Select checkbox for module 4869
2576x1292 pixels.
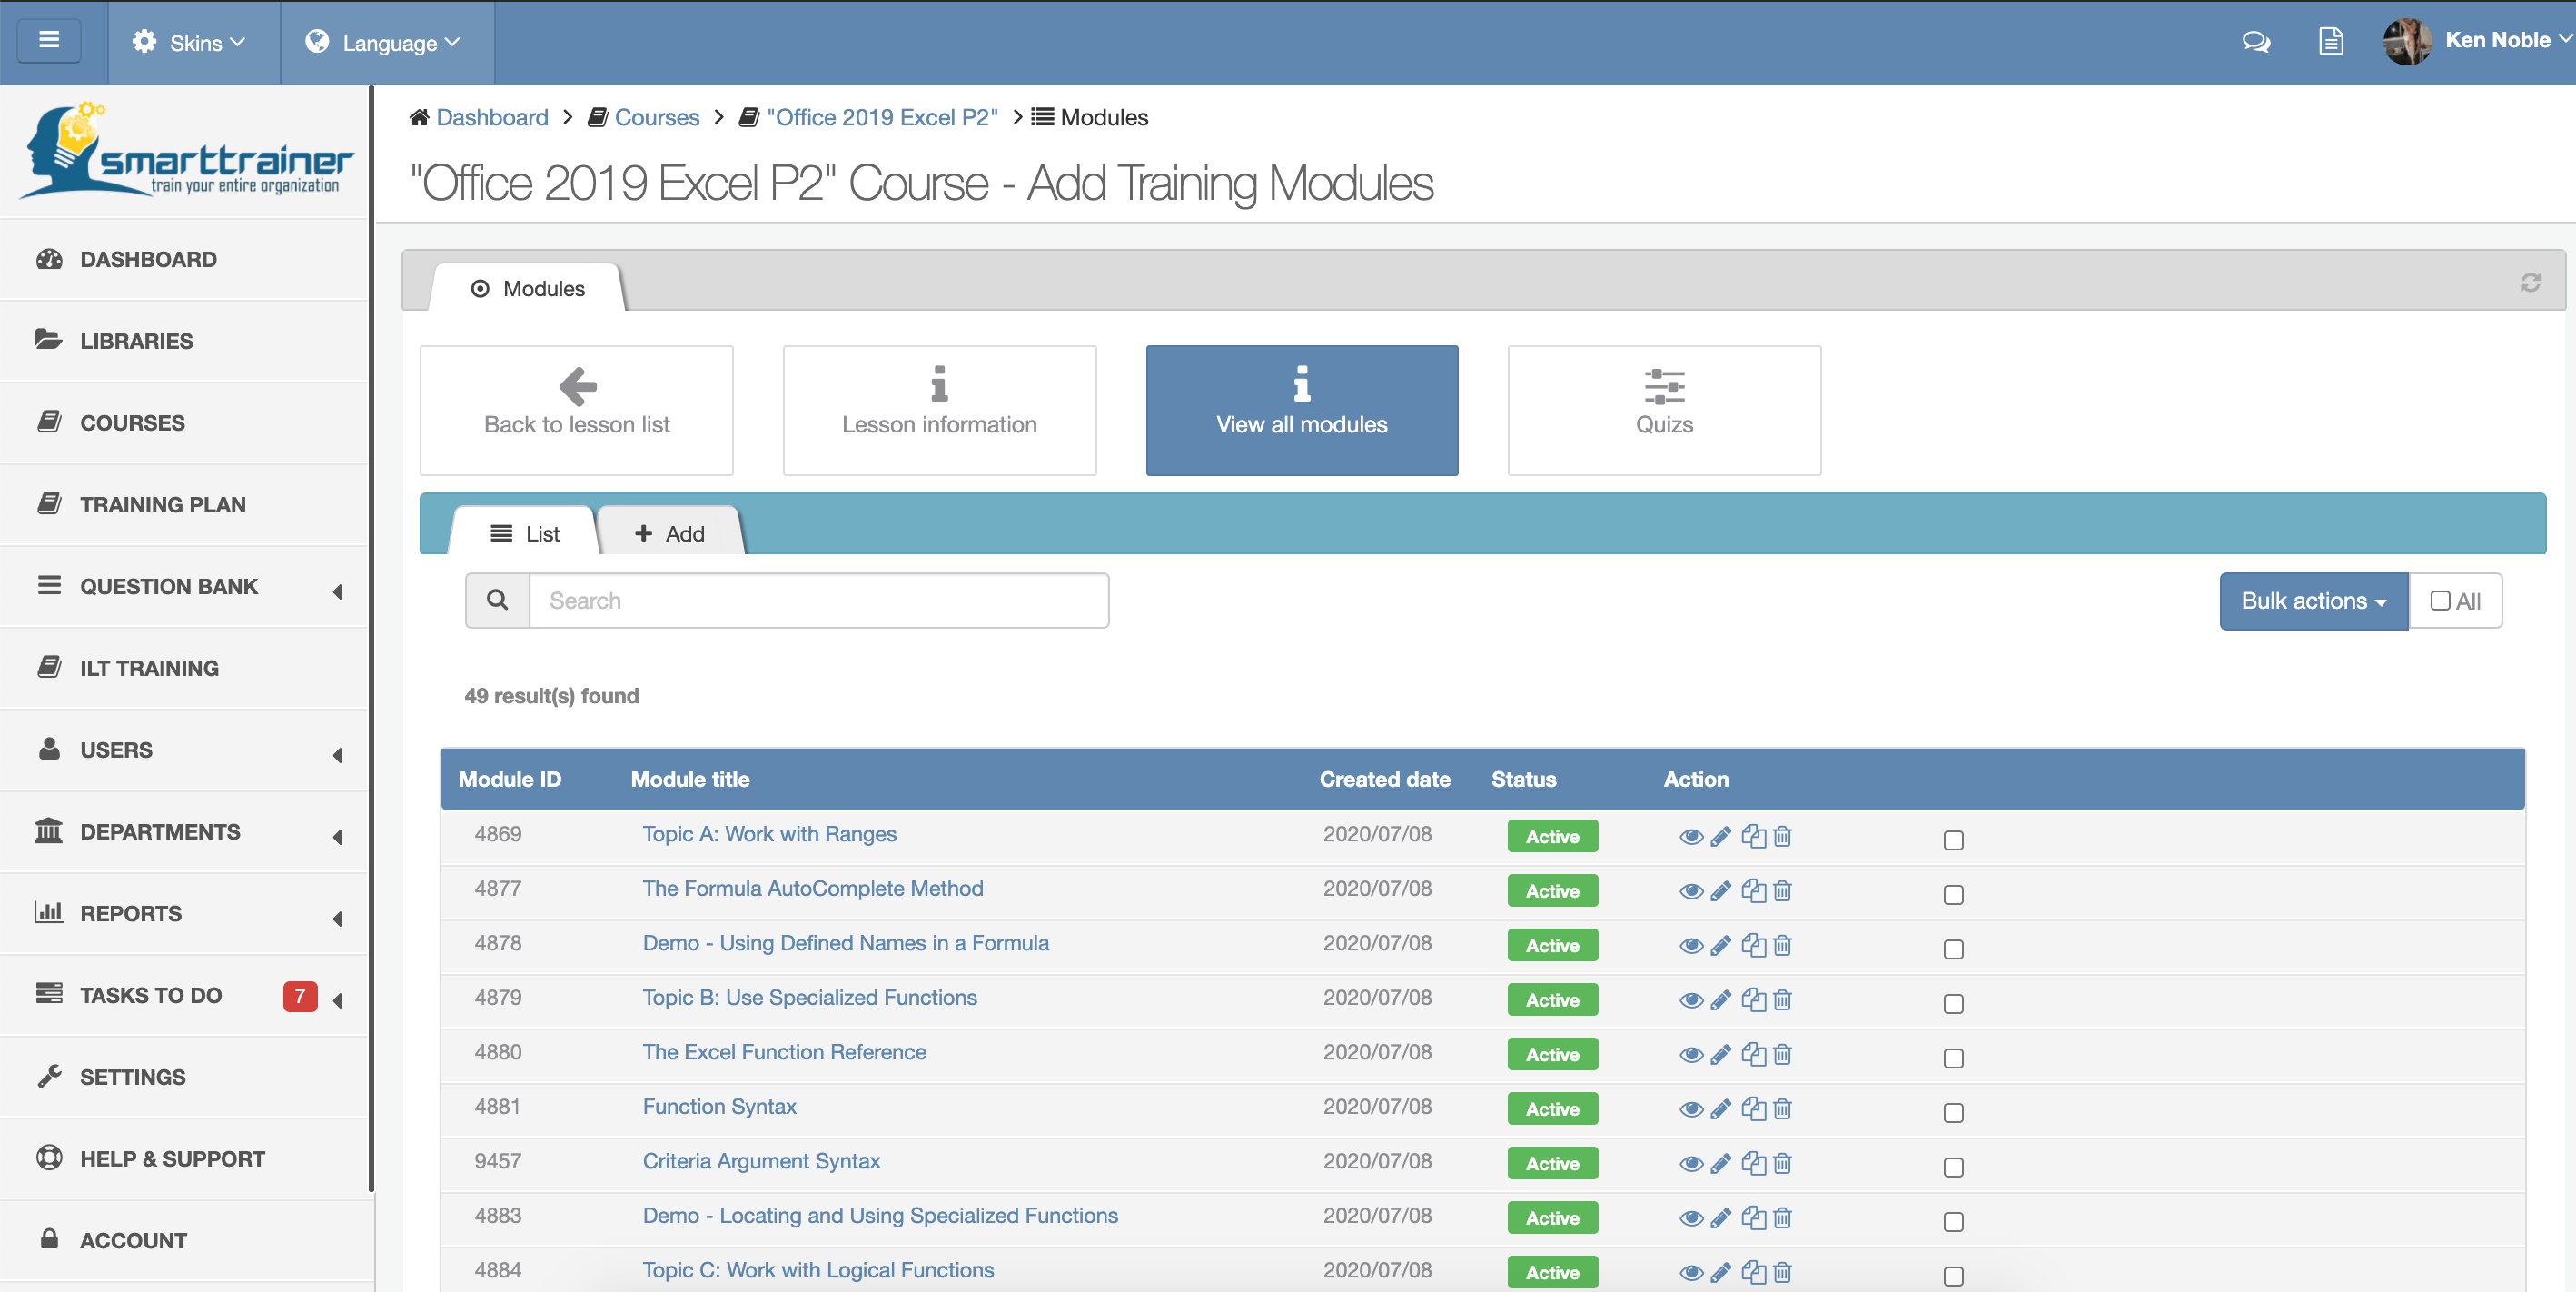tap(1953, 840)
